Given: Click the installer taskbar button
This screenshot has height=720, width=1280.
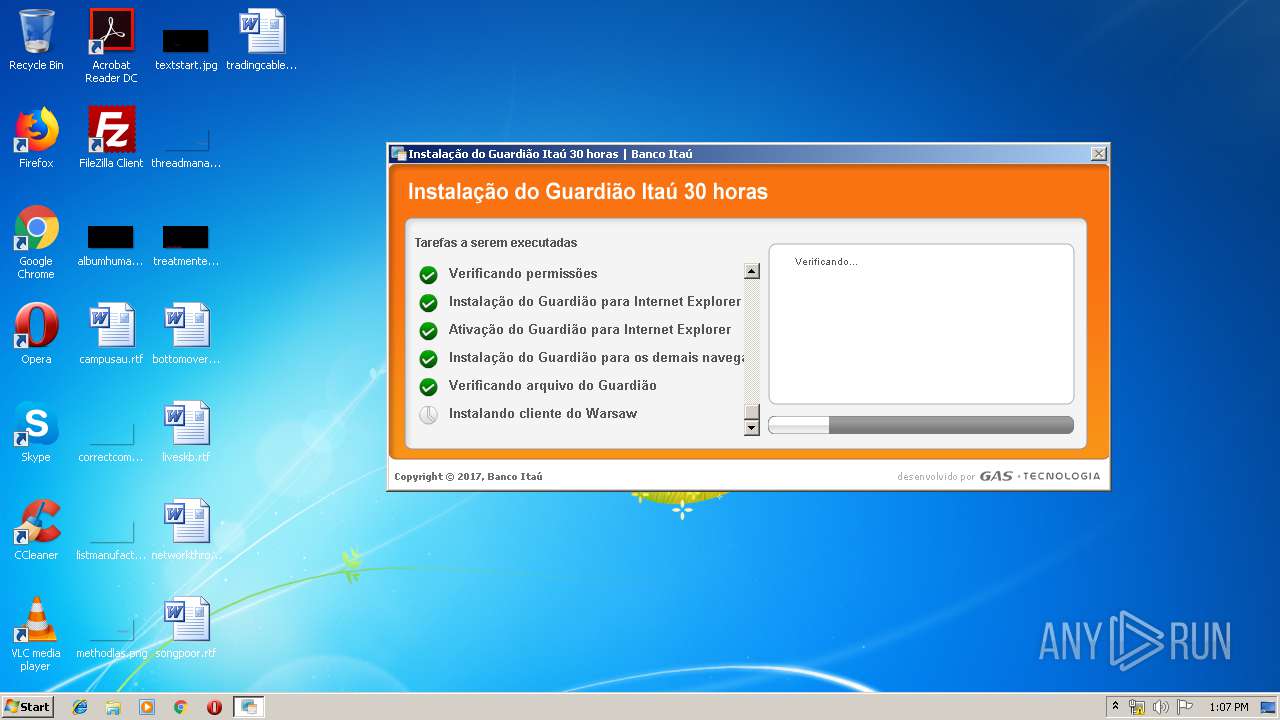Looking at the screenshot, I should (x=249, y=707).
